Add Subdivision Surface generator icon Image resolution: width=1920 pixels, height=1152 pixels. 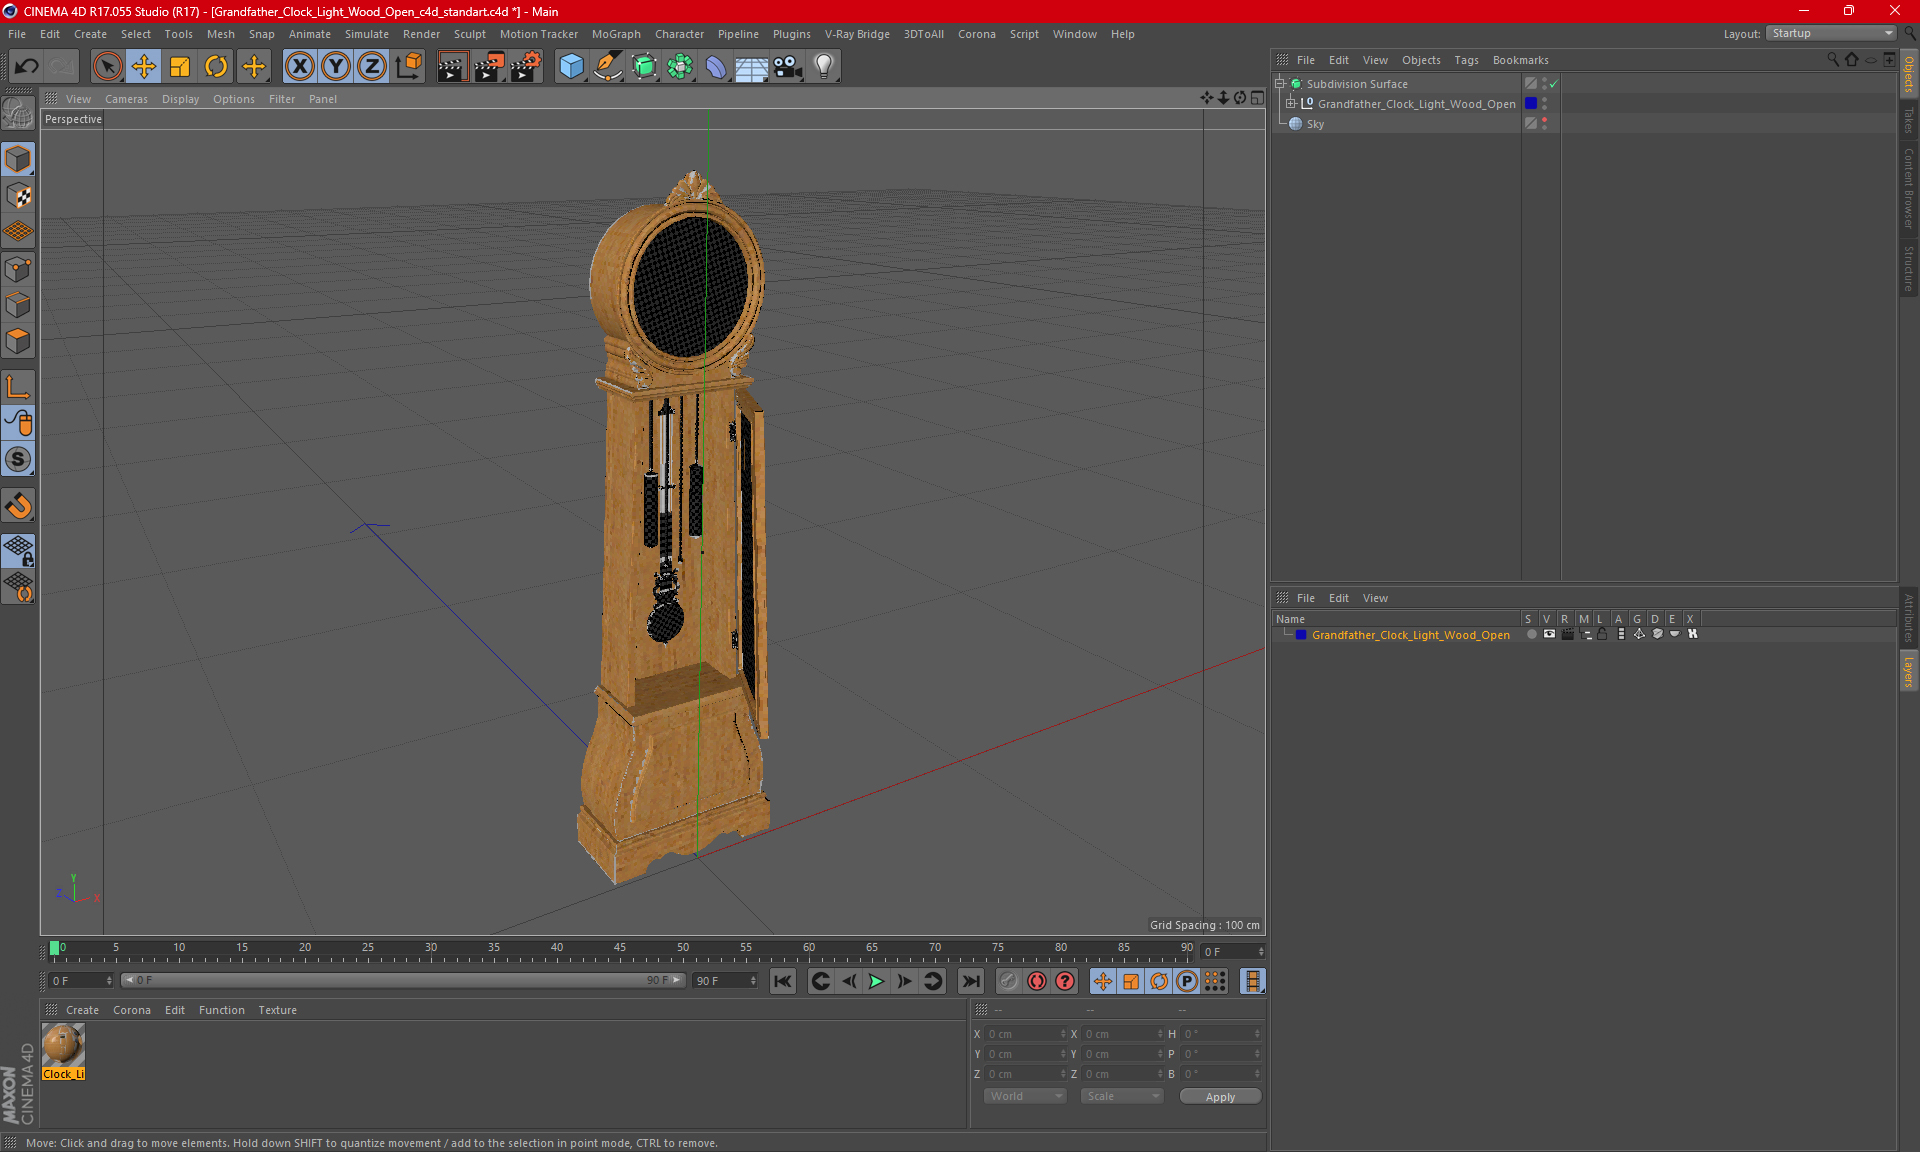click(644, 66)
